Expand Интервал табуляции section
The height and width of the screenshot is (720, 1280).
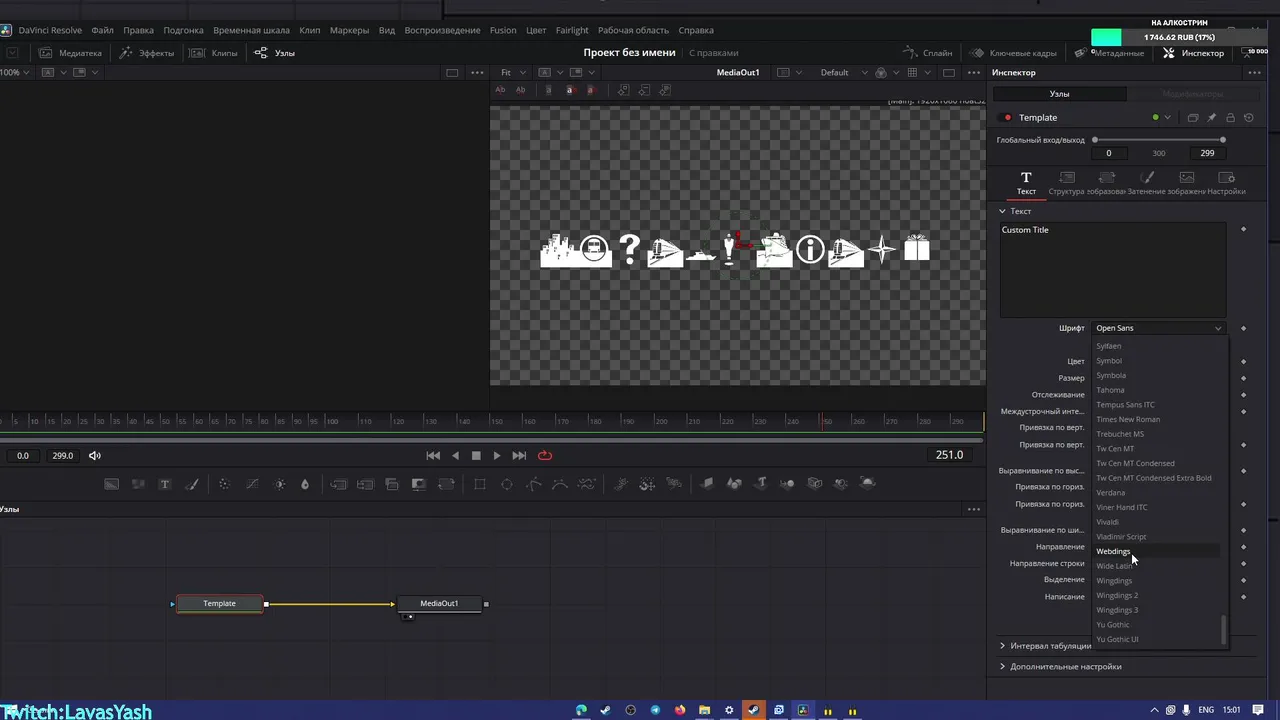(x=1003, y=646)
